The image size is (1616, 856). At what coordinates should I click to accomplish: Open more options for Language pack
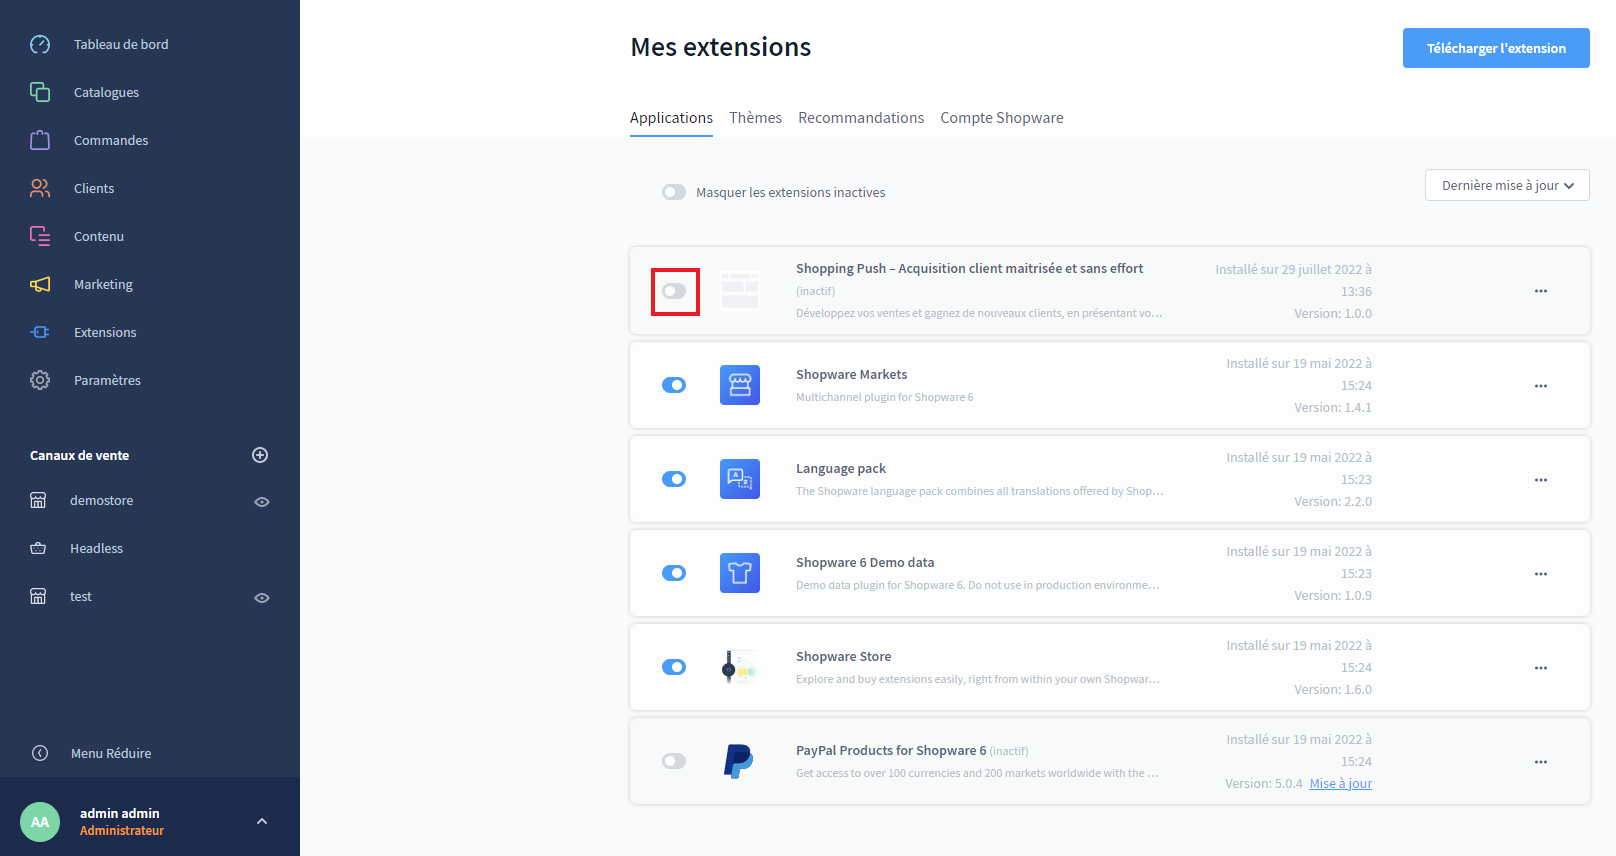1541,480
